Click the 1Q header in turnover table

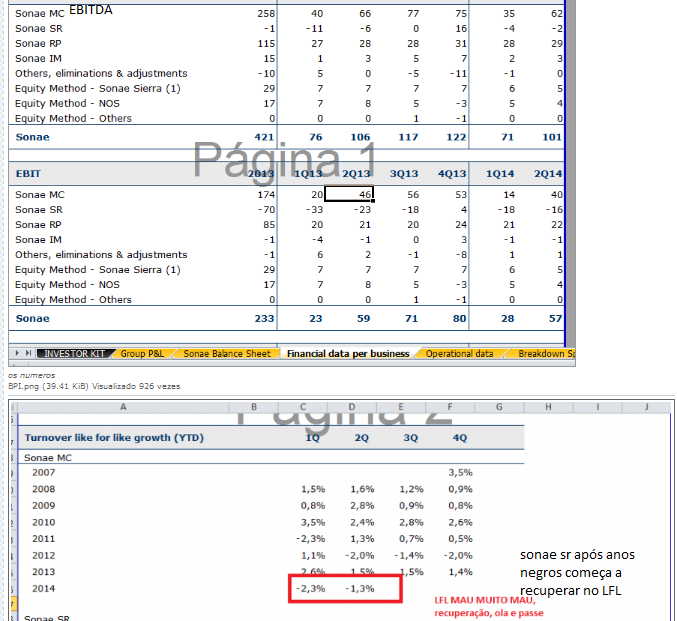[x=313, y=437]
